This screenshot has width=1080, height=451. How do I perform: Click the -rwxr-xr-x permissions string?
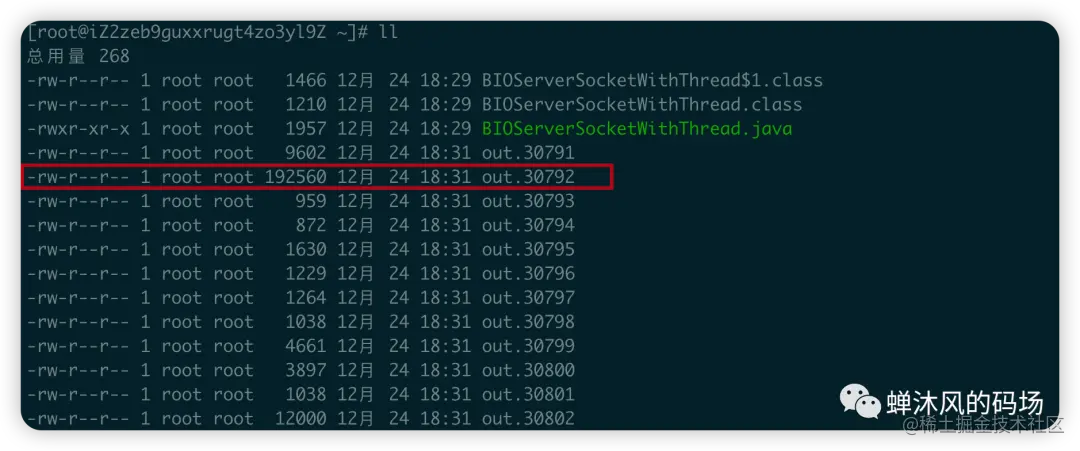click(78, 129)
